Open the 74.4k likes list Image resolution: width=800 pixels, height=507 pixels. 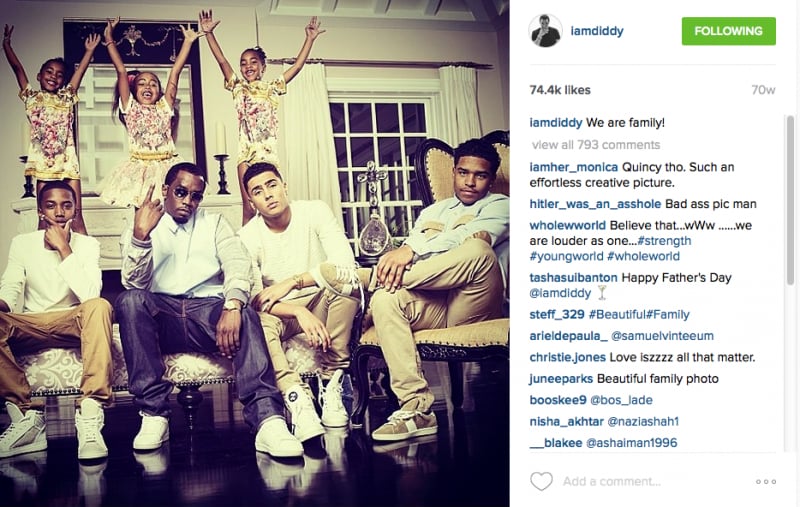[x=560, y=90]
